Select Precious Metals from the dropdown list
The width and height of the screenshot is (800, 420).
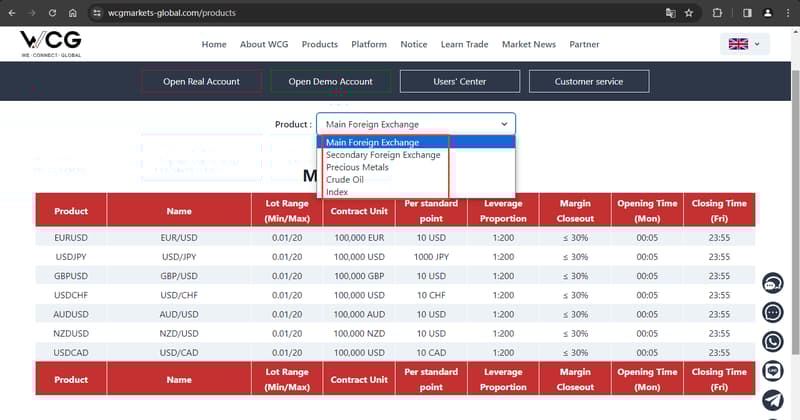pyautogui.click(x=357, y=167)
